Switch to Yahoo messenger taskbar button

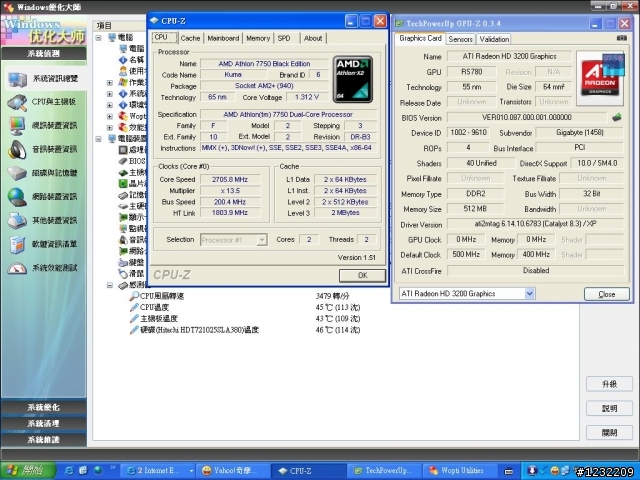point(233,471)
